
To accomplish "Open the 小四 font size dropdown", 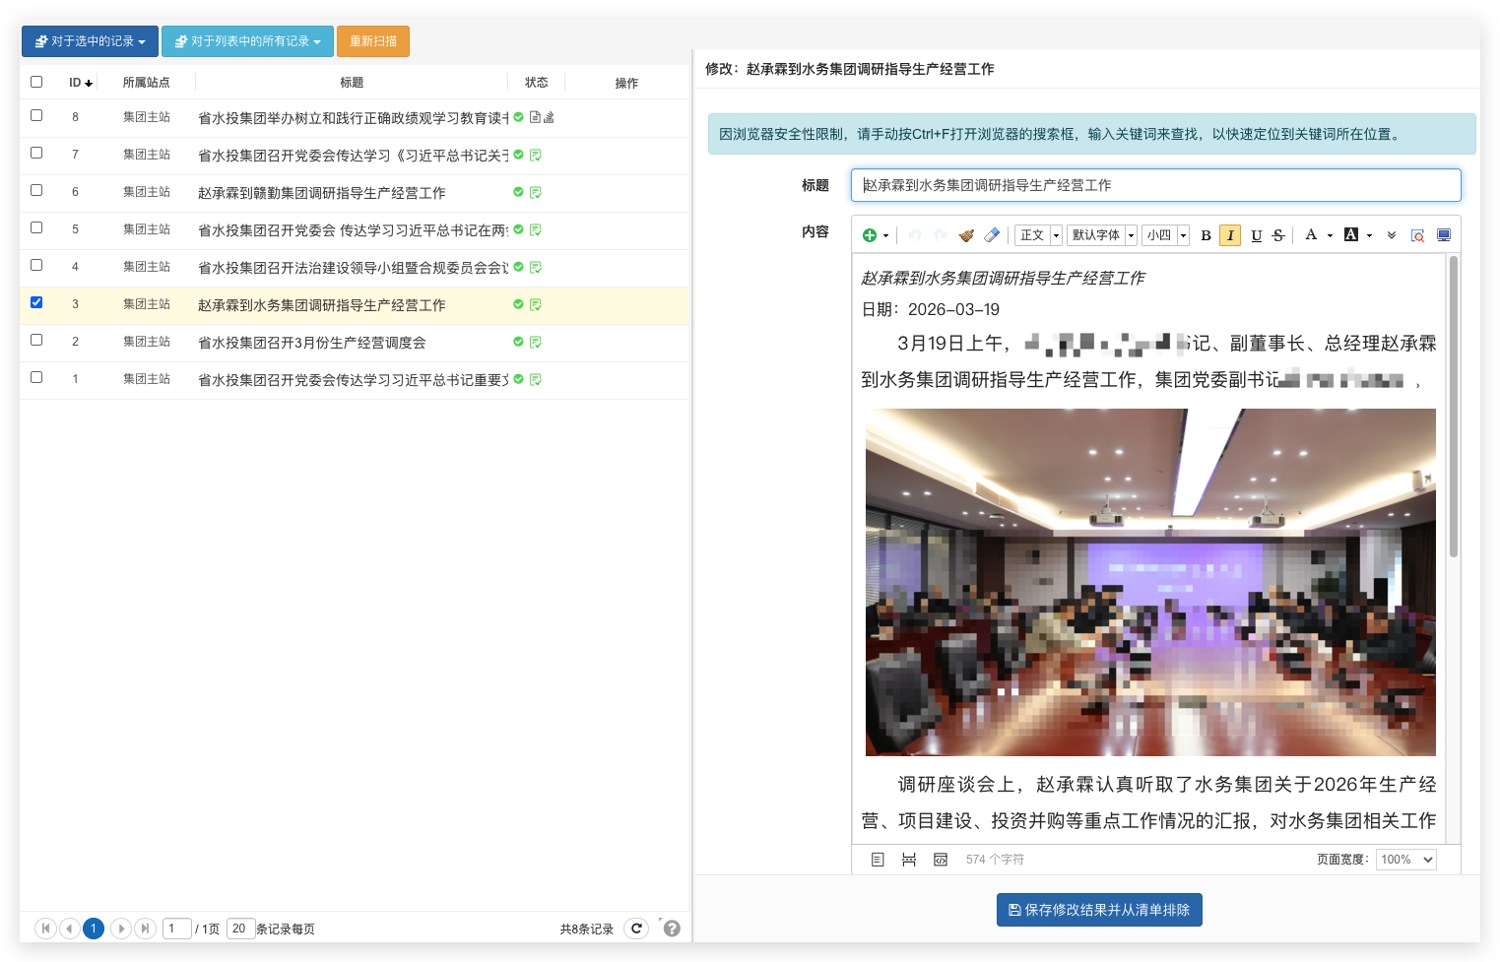I will click(1165, 235).
